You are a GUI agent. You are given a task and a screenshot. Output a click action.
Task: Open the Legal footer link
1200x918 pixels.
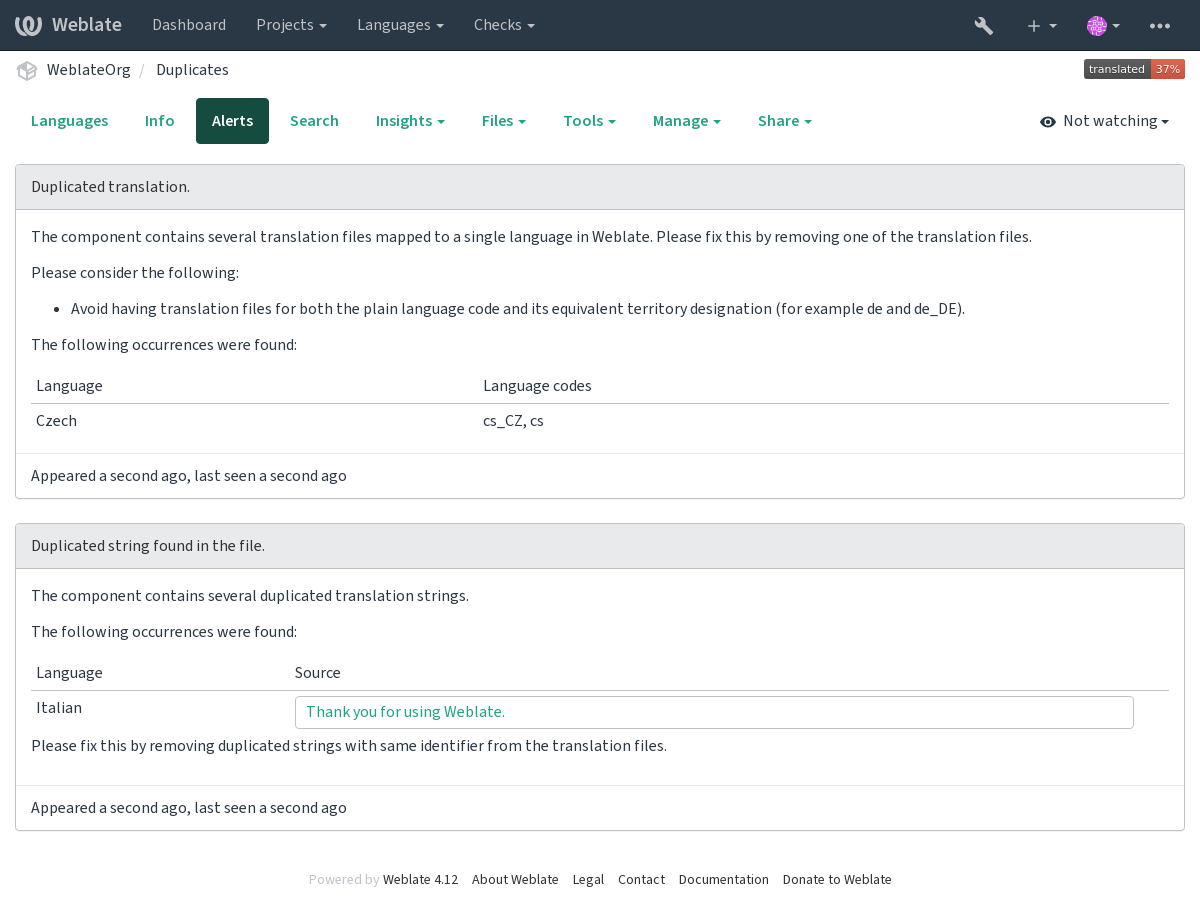[x=588, y=880]
